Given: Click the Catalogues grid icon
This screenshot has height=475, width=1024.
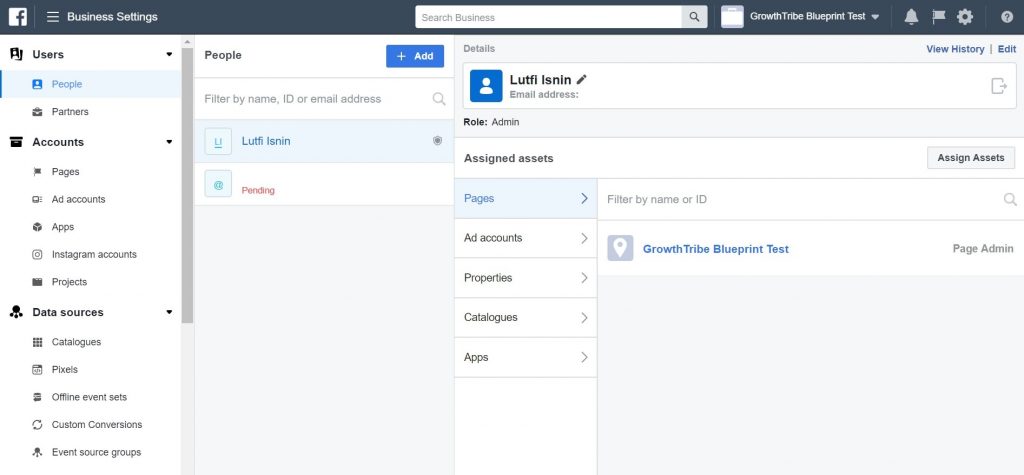Looking at the screenshot, I should pyautogui.click(x=37, y=342).
